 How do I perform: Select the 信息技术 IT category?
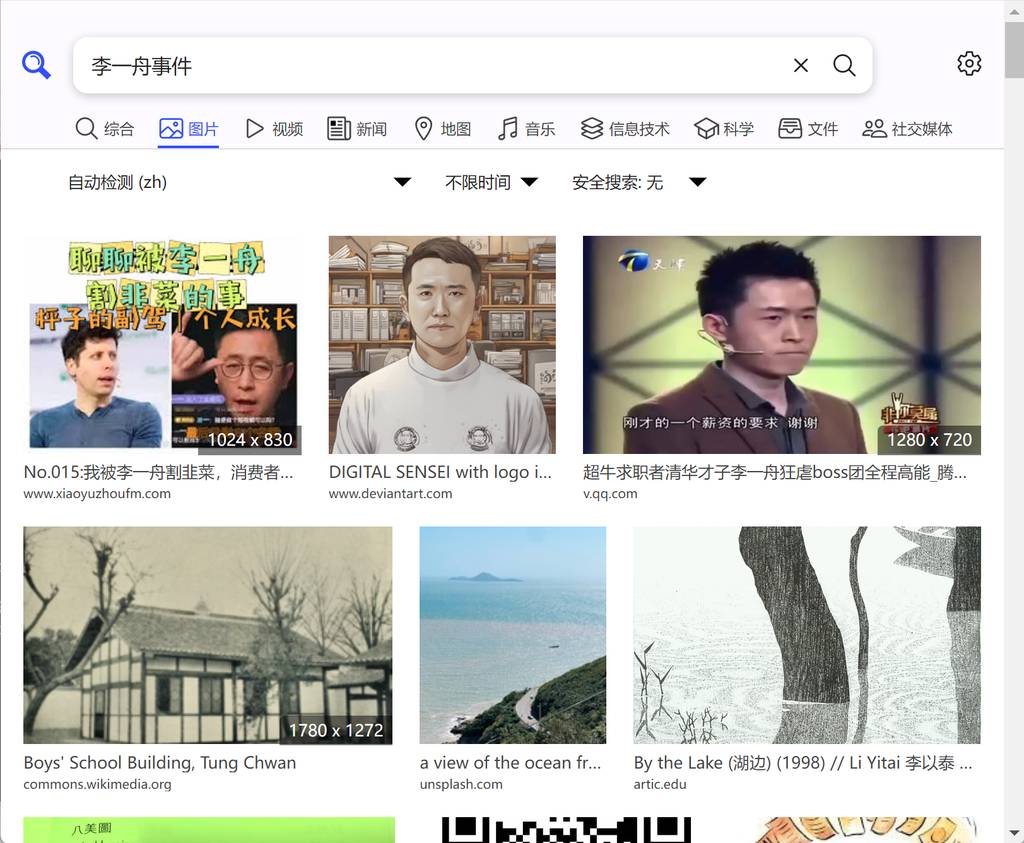pyautogui.click(x=625, y=129)
